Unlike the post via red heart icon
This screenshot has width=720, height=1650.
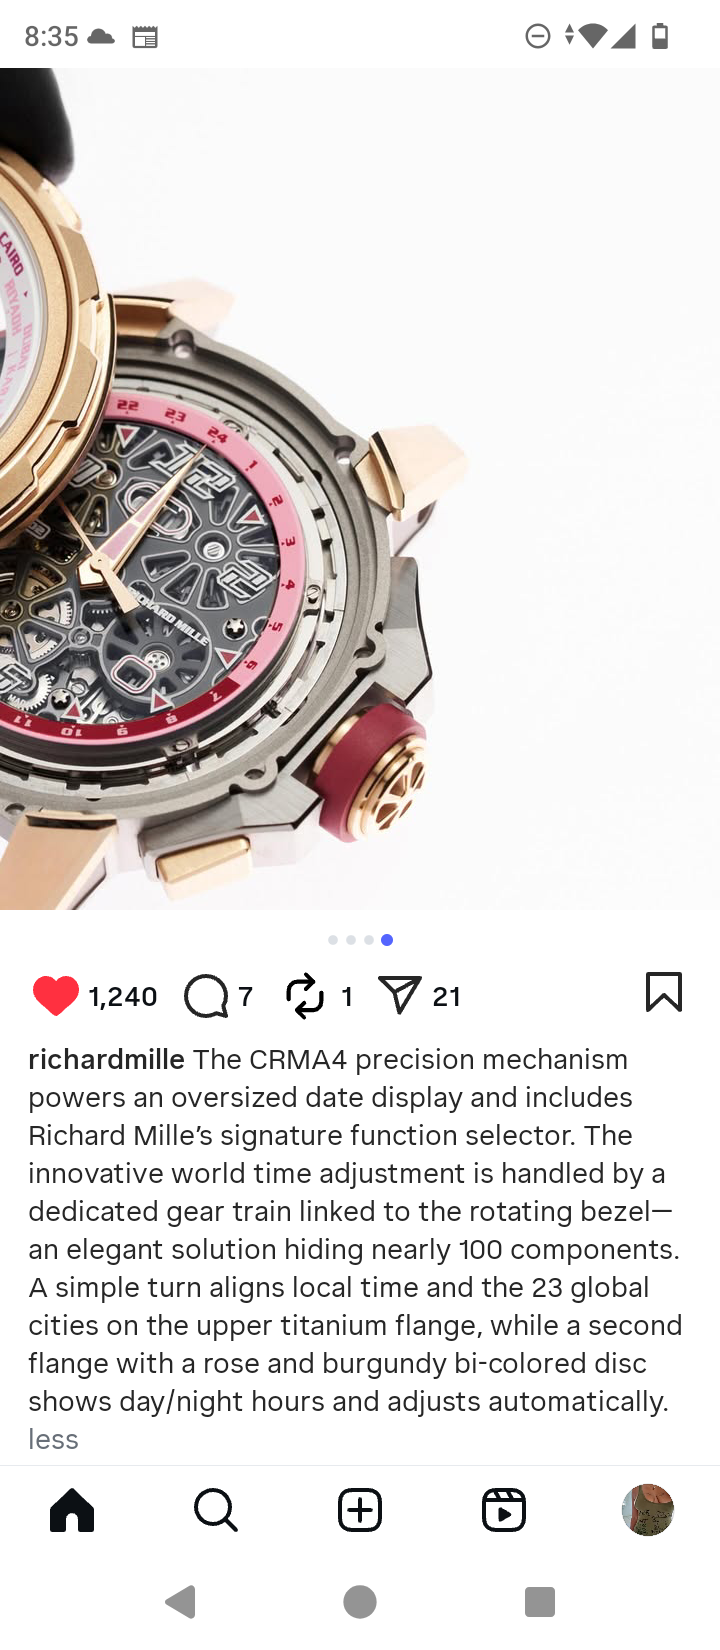tap(56, 996)
